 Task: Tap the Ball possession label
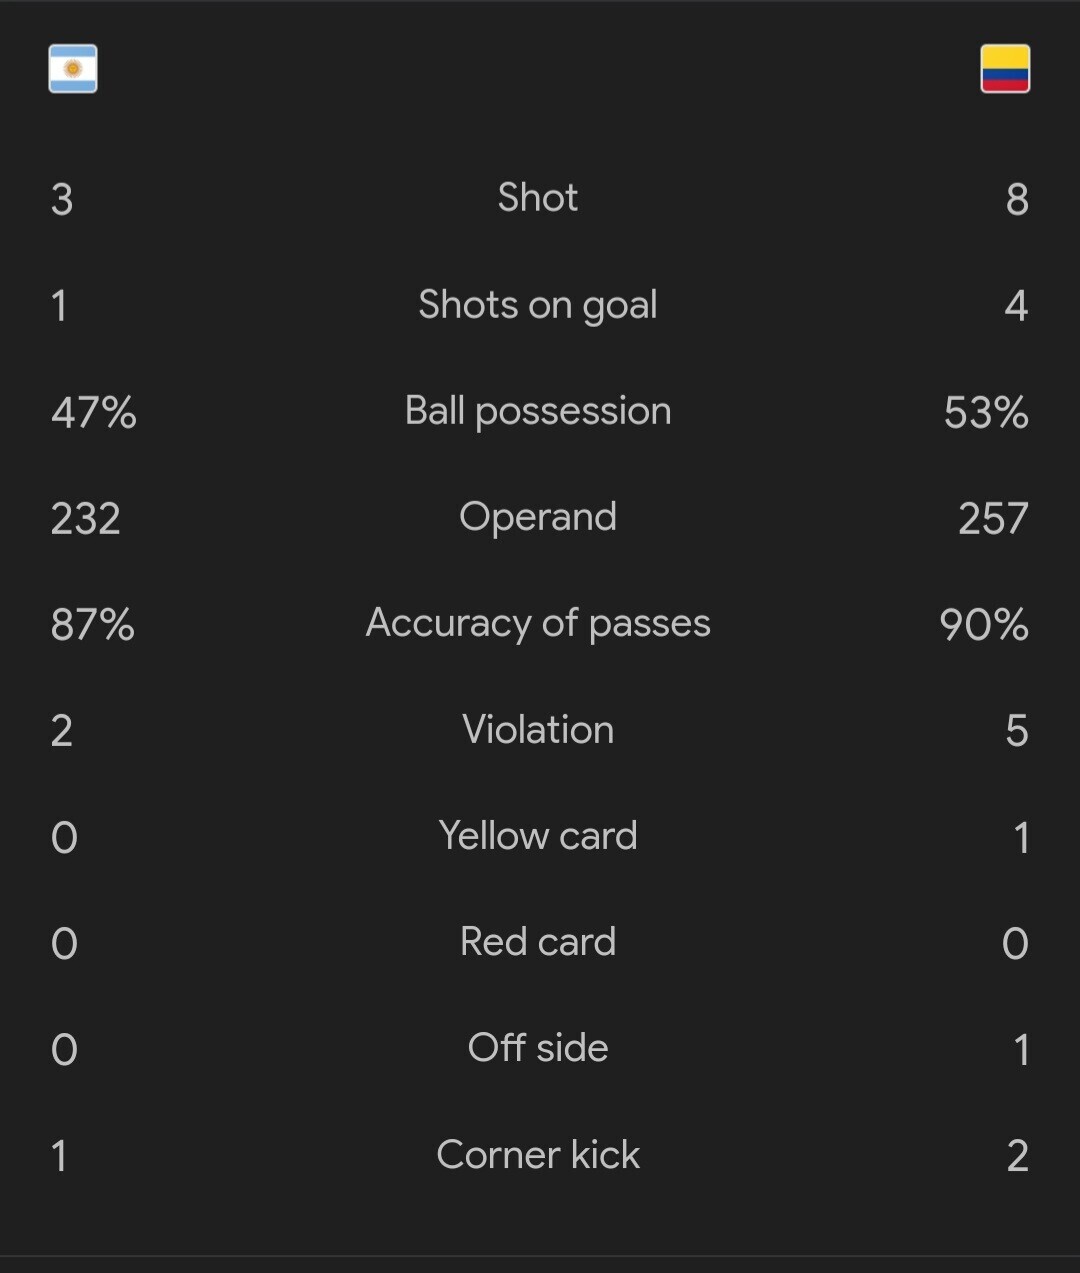coord(538,411)
